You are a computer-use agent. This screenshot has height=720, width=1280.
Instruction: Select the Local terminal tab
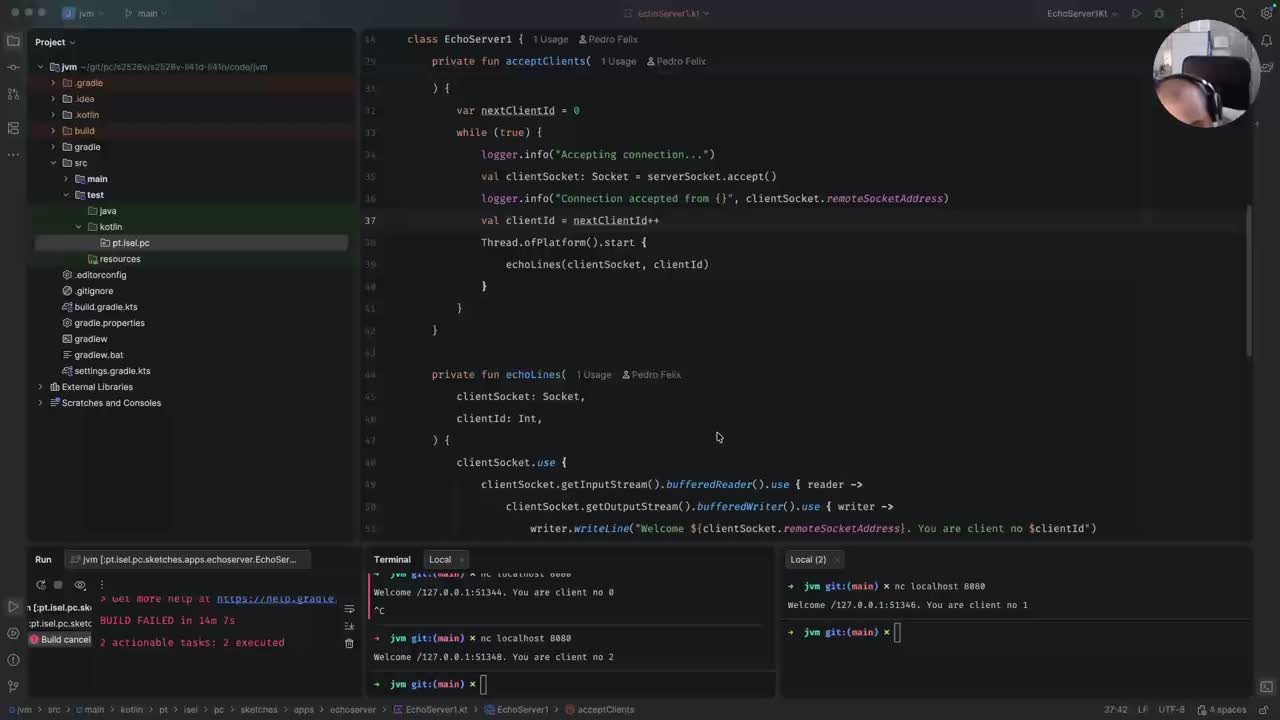click(x=440, y=560)
